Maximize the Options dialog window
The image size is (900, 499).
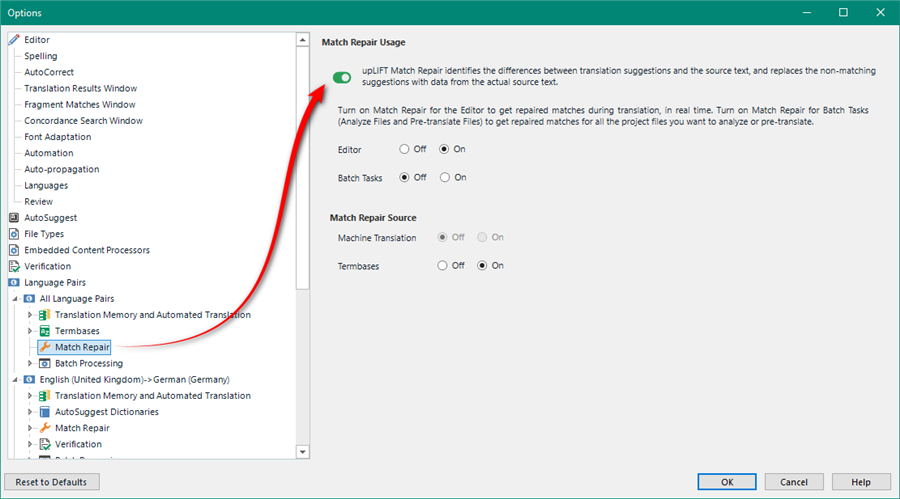(843, 13)
